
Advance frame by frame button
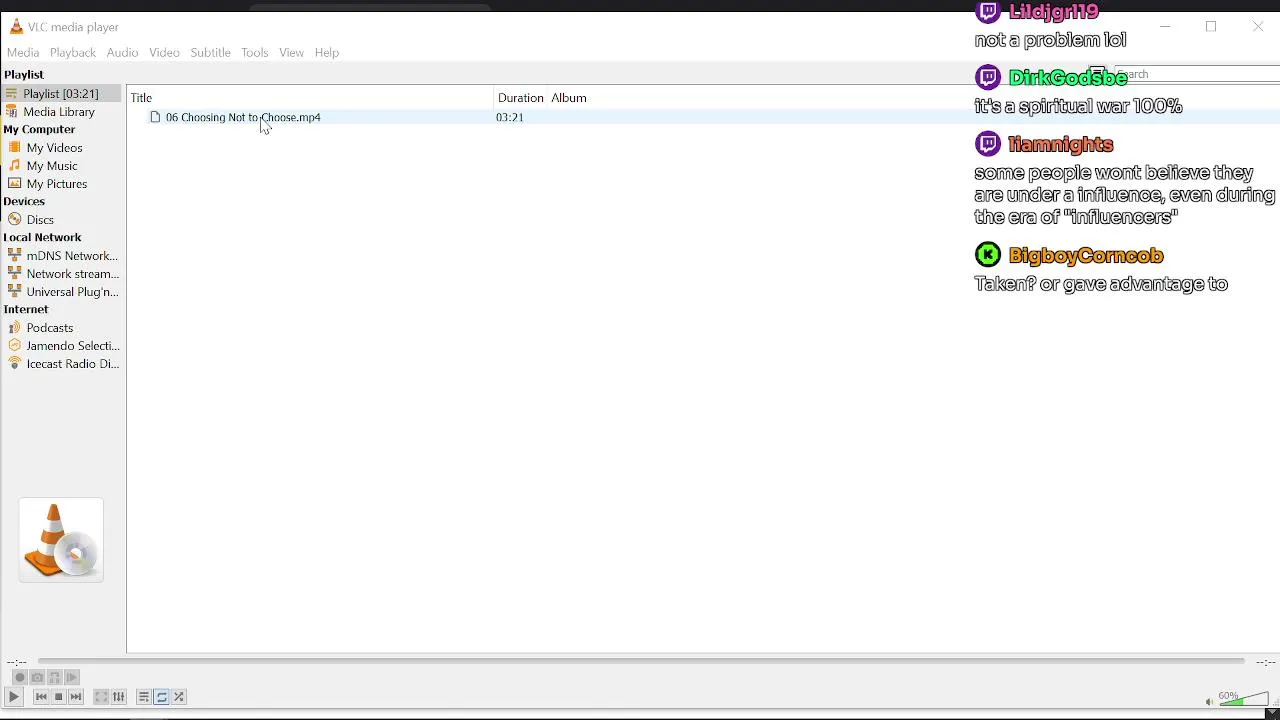pos(72,677)
